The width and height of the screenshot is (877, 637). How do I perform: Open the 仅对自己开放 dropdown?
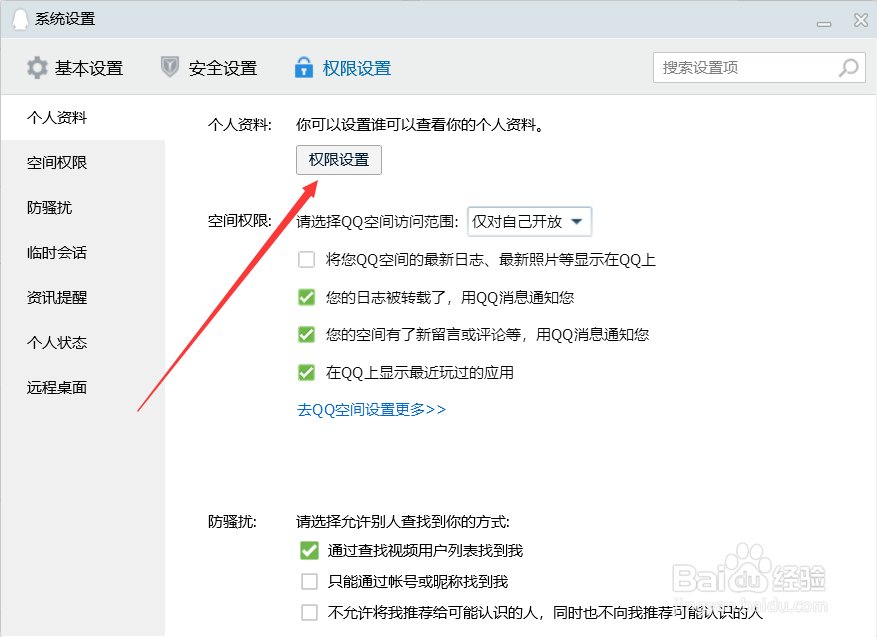click(527, 221)
